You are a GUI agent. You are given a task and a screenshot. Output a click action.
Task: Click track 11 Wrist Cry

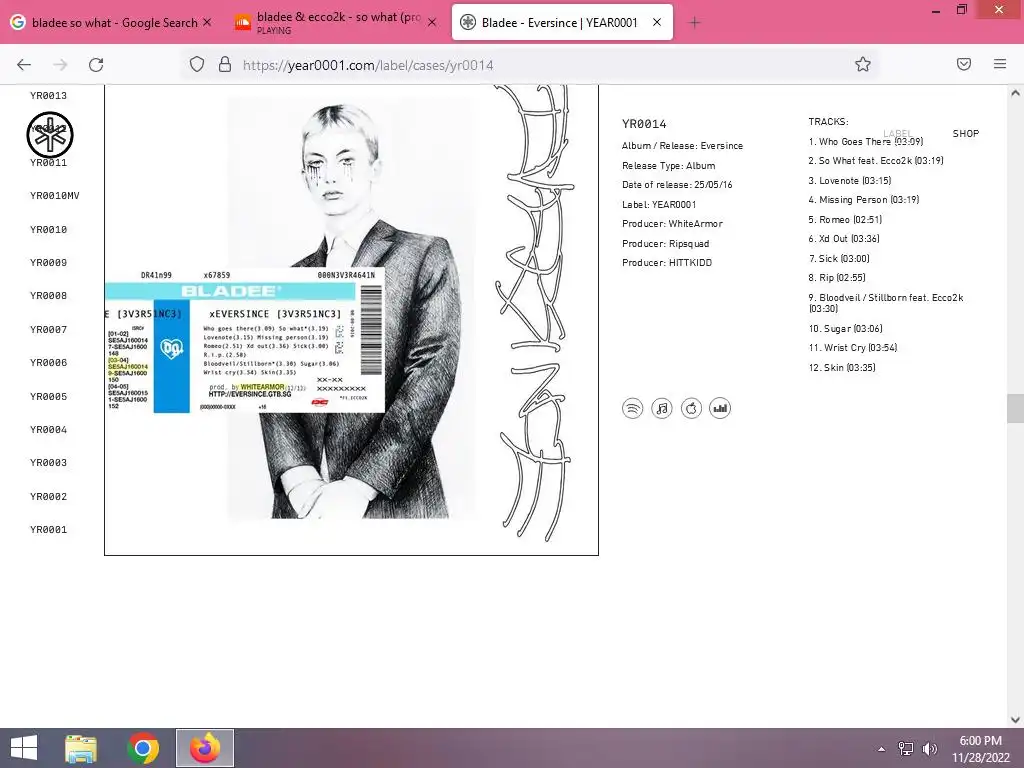(852, 348)
